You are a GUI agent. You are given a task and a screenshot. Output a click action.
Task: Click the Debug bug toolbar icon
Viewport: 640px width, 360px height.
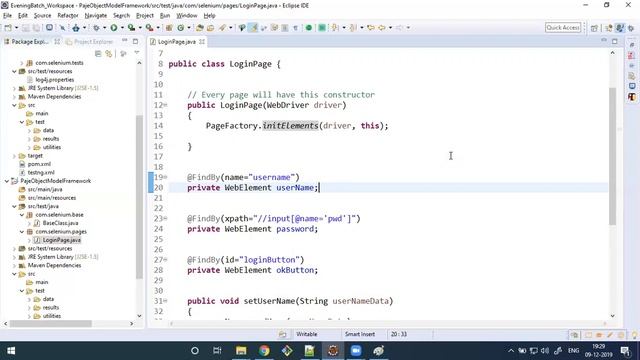96,28
